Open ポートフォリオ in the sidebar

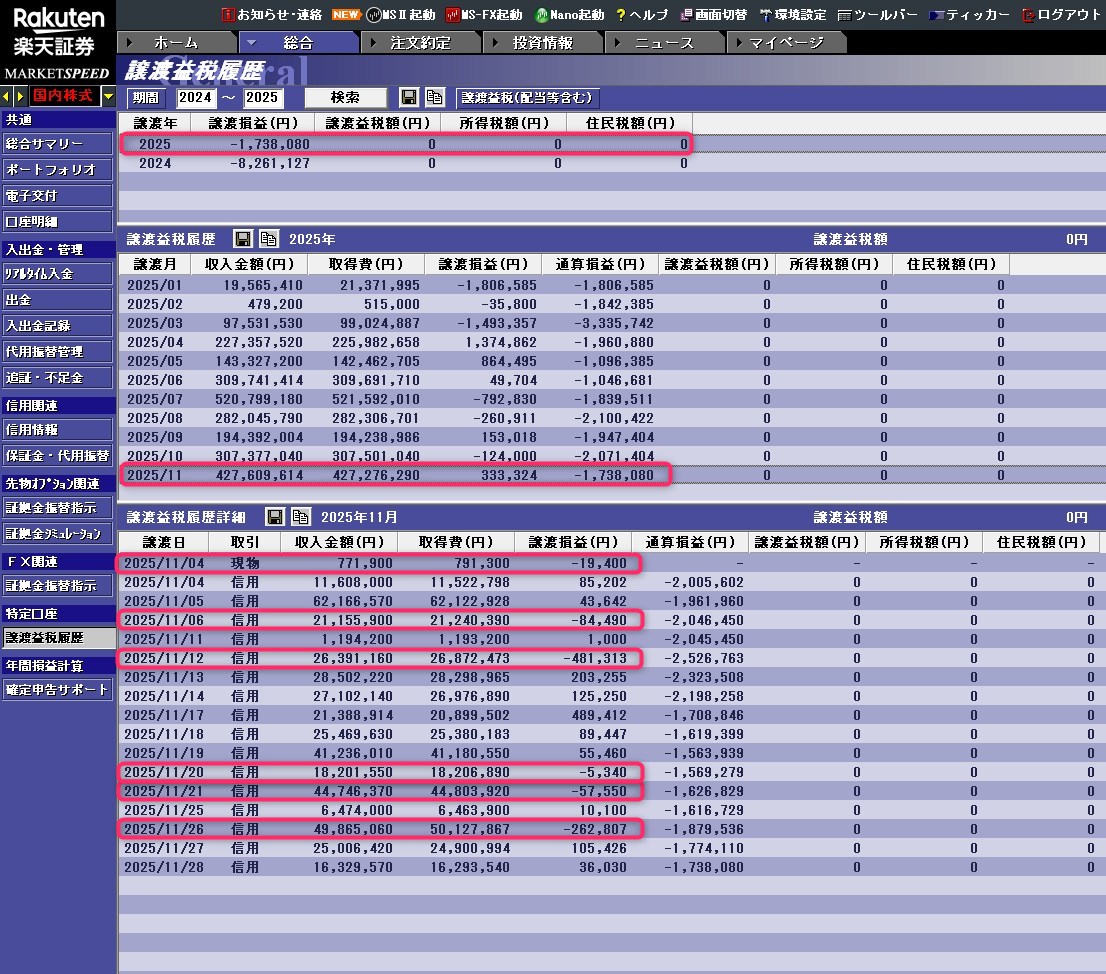(57, 170)
